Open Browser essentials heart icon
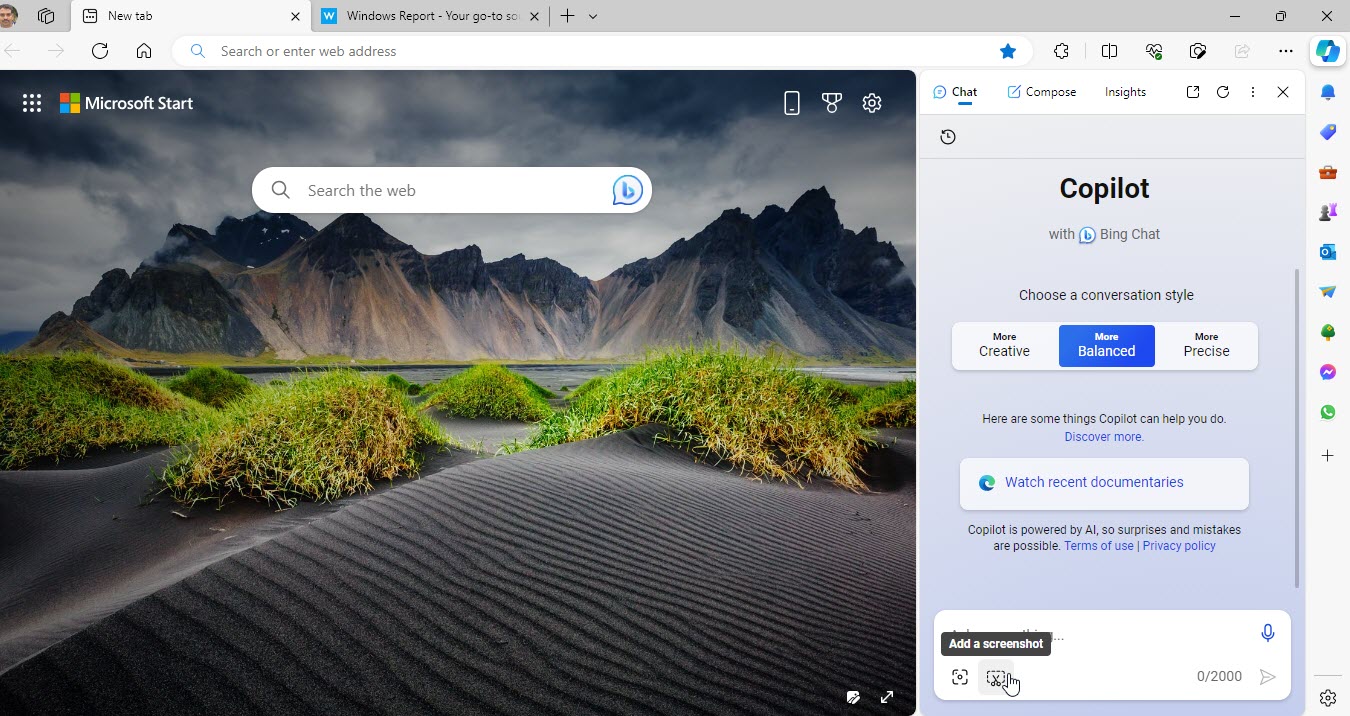Image resolution: width=1350 pixels, height=716 pixels. click(x=1154, y=51)
